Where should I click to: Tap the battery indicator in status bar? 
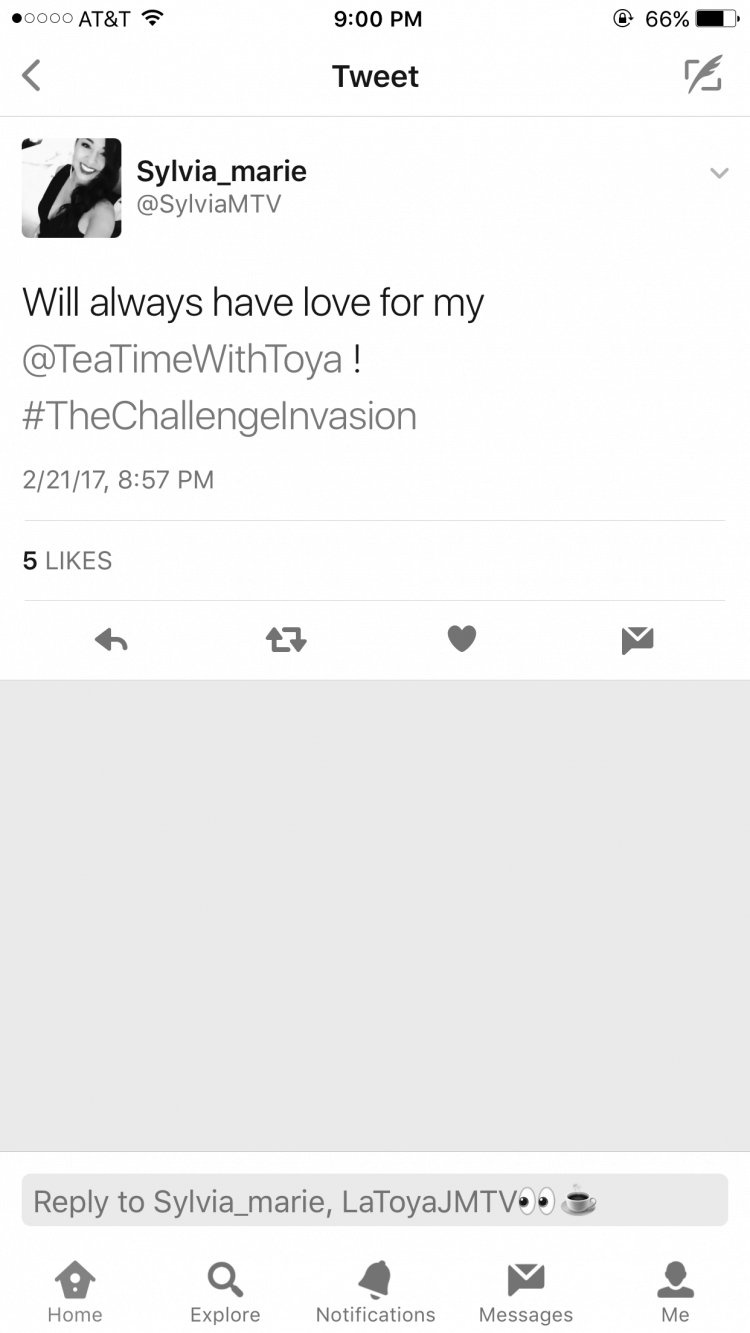718,18
